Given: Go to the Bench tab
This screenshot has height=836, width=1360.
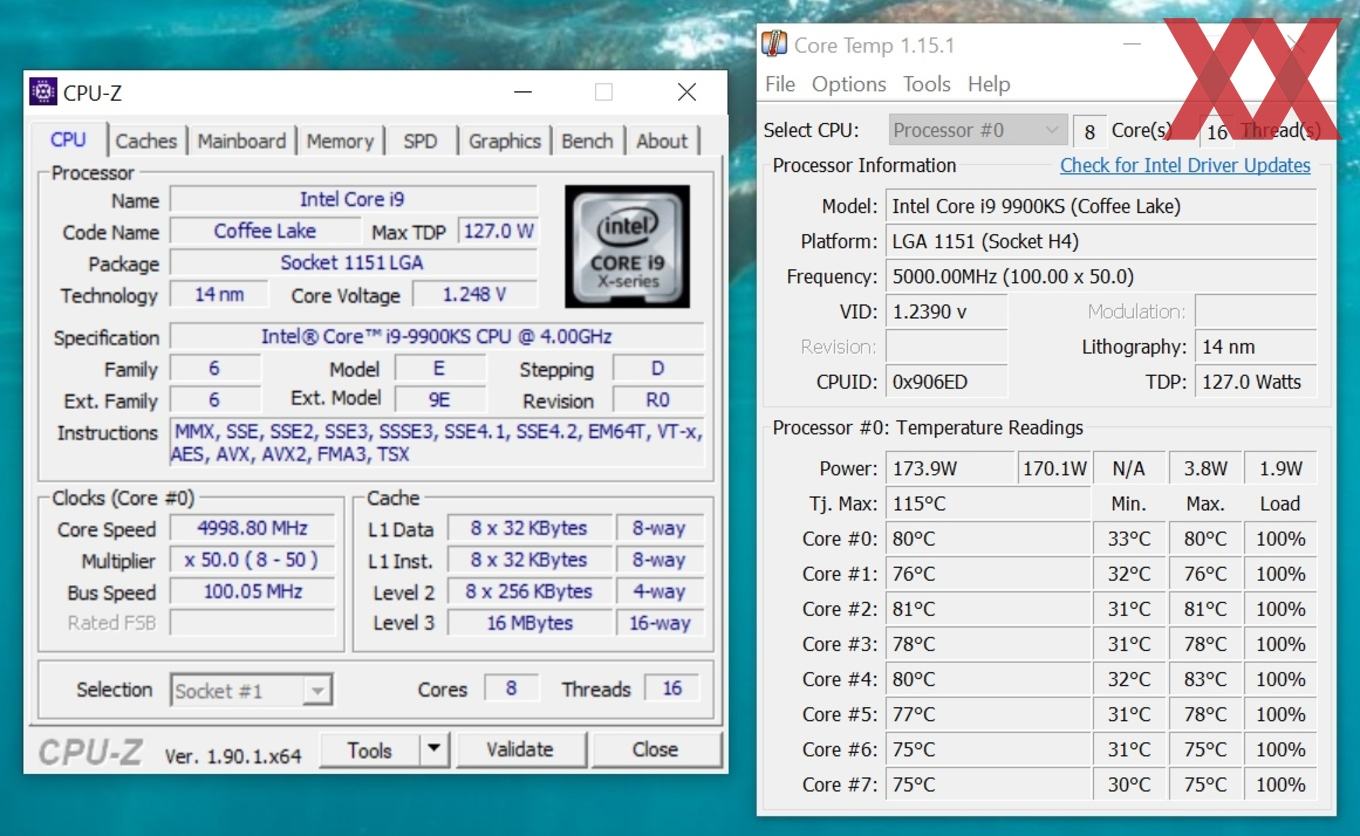Looking at the screenshot, I should [x=587, y=141].
